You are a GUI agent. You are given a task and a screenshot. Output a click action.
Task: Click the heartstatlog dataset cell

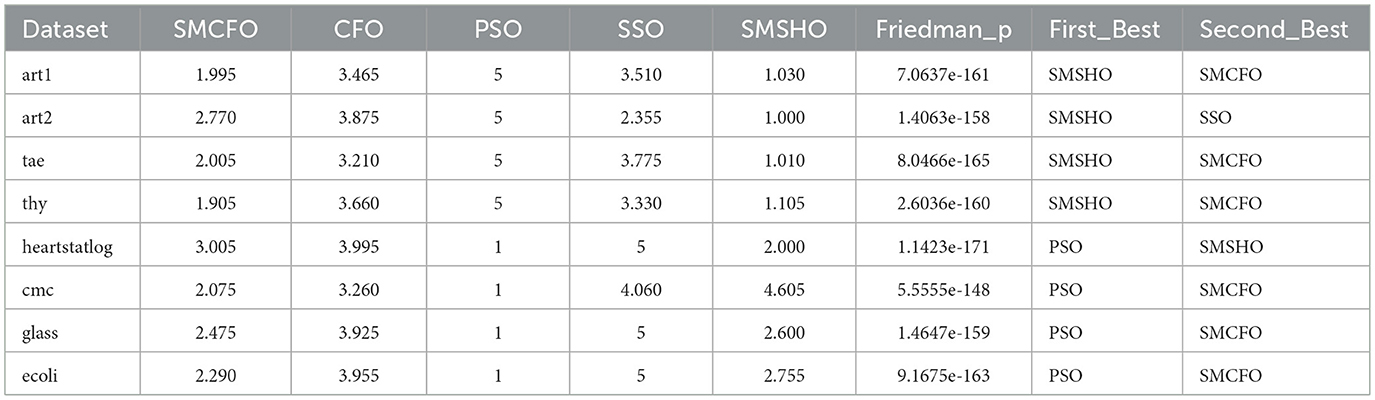(x=67, y=246)
